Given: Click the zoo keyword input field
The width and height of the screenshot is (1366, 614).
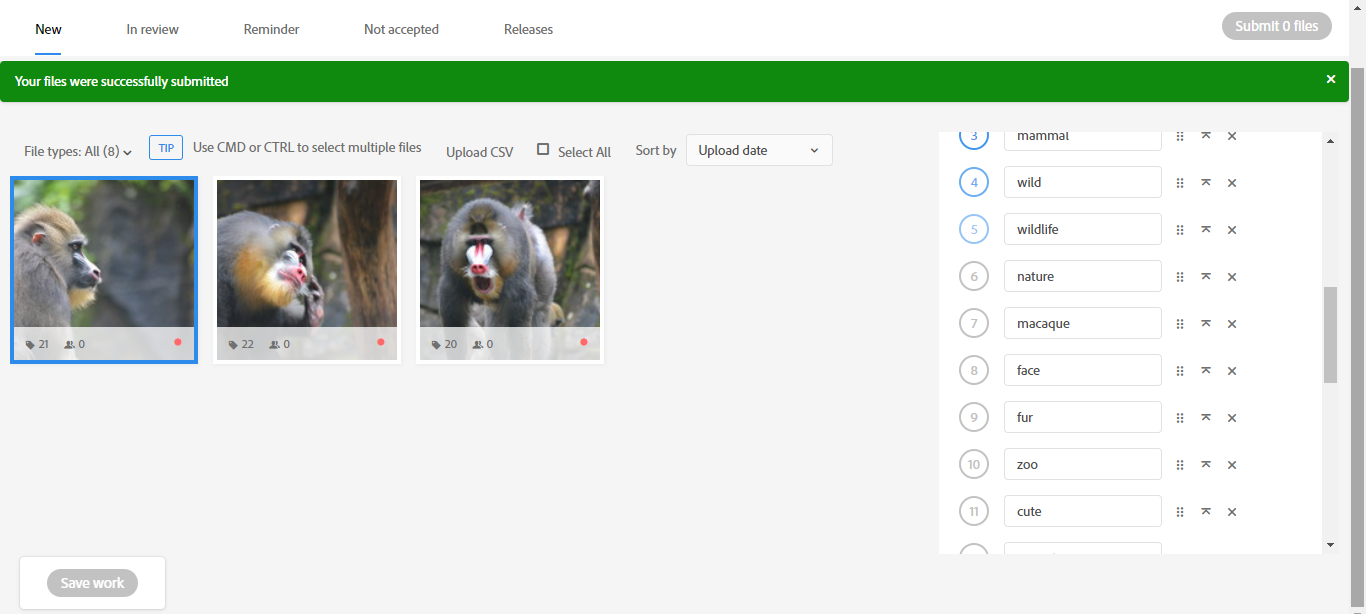Looking at the screenshot, I should click(1083, 464).
